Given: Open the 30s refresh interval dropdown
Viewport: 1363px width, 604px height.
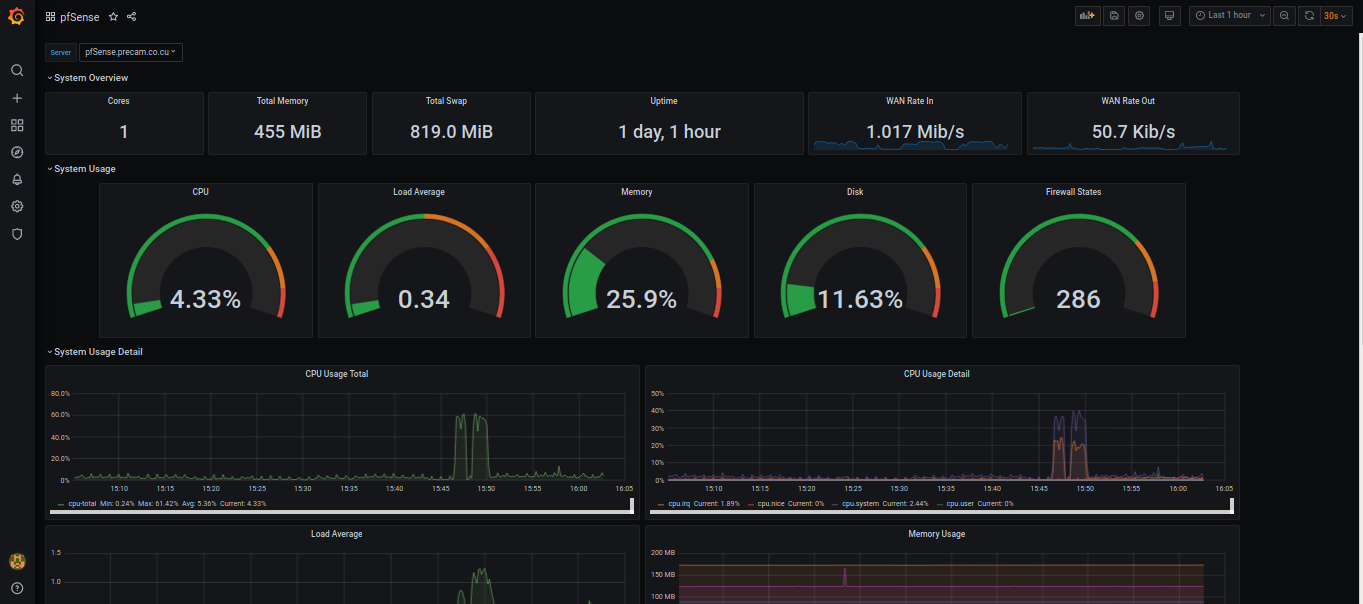Looking at the screenshot, I should point(1335,16).
